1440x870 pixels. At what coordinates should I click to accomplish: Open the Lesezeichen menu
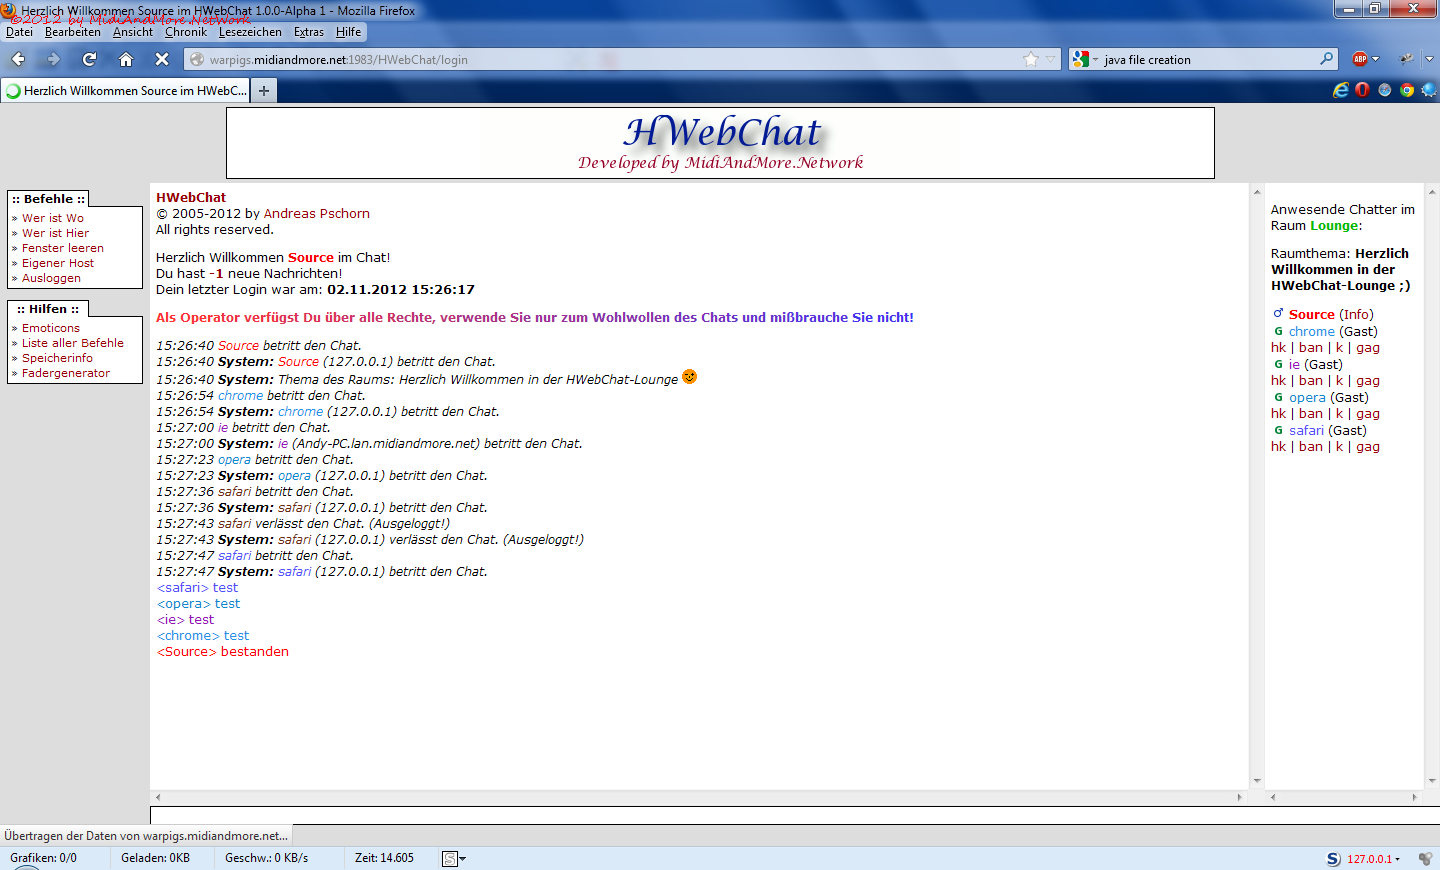click(250, 32)
